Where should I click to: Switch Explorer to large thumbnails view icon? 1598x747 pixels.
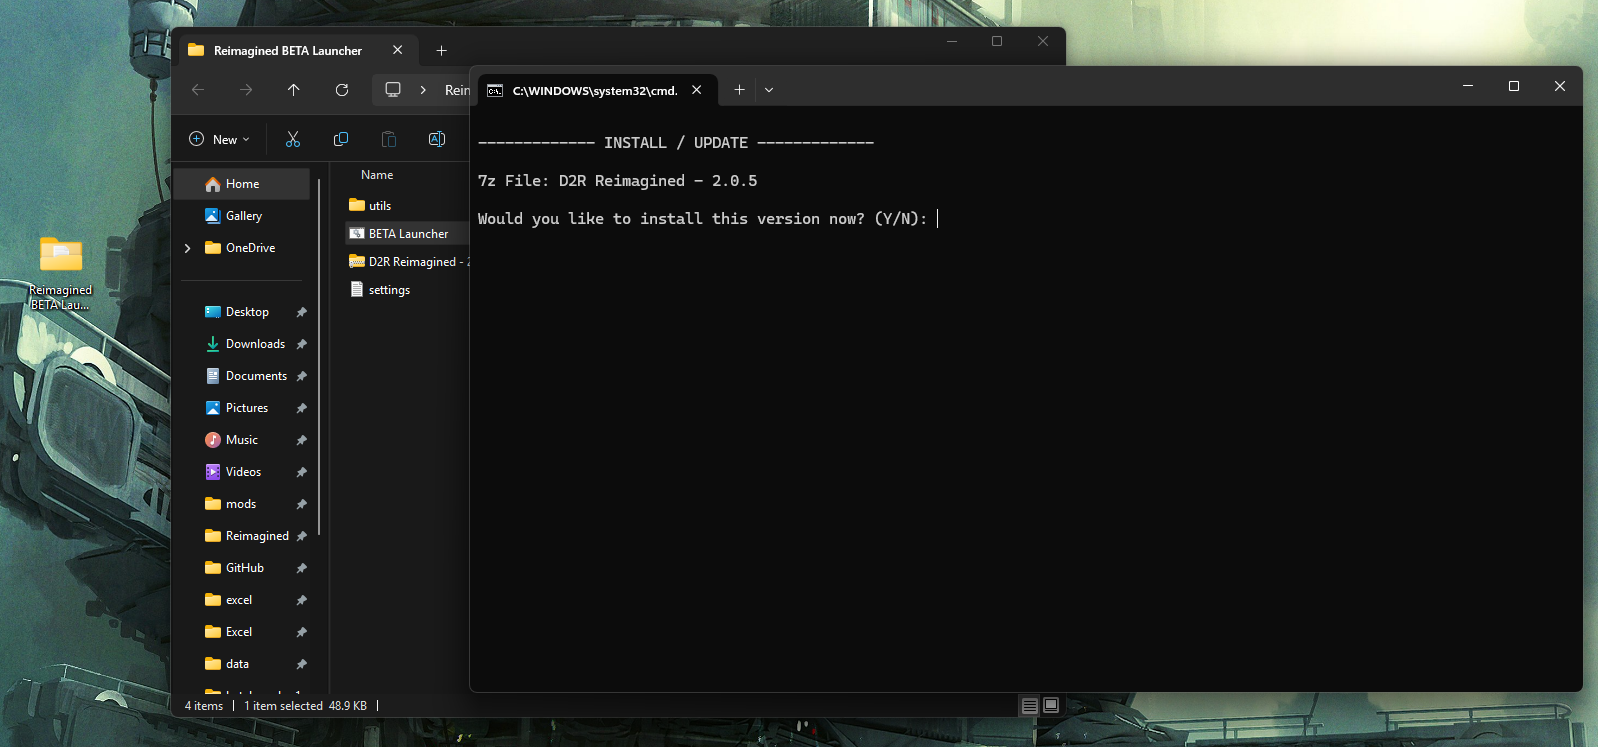click(1051, 706)
